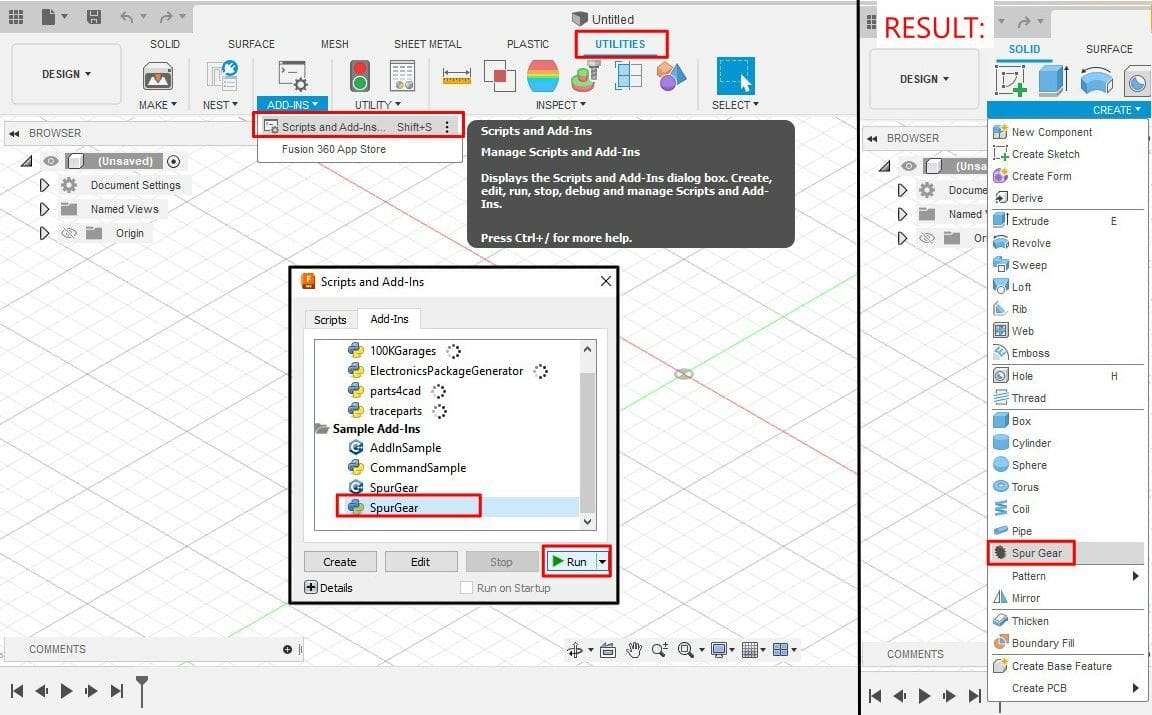Open the CREATE dropdown in RESULT panel
This screenshot has width=1152, height=715.
tap(1117, 110)
